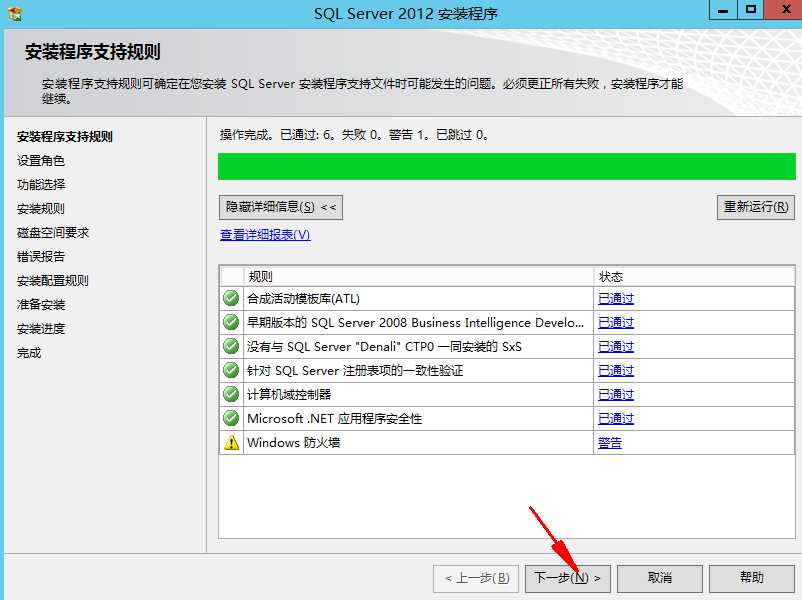The width and height of the screenshot is (802, 600).
Task: Click the SQL Server setup title bar icon
Action: (15, 13)
